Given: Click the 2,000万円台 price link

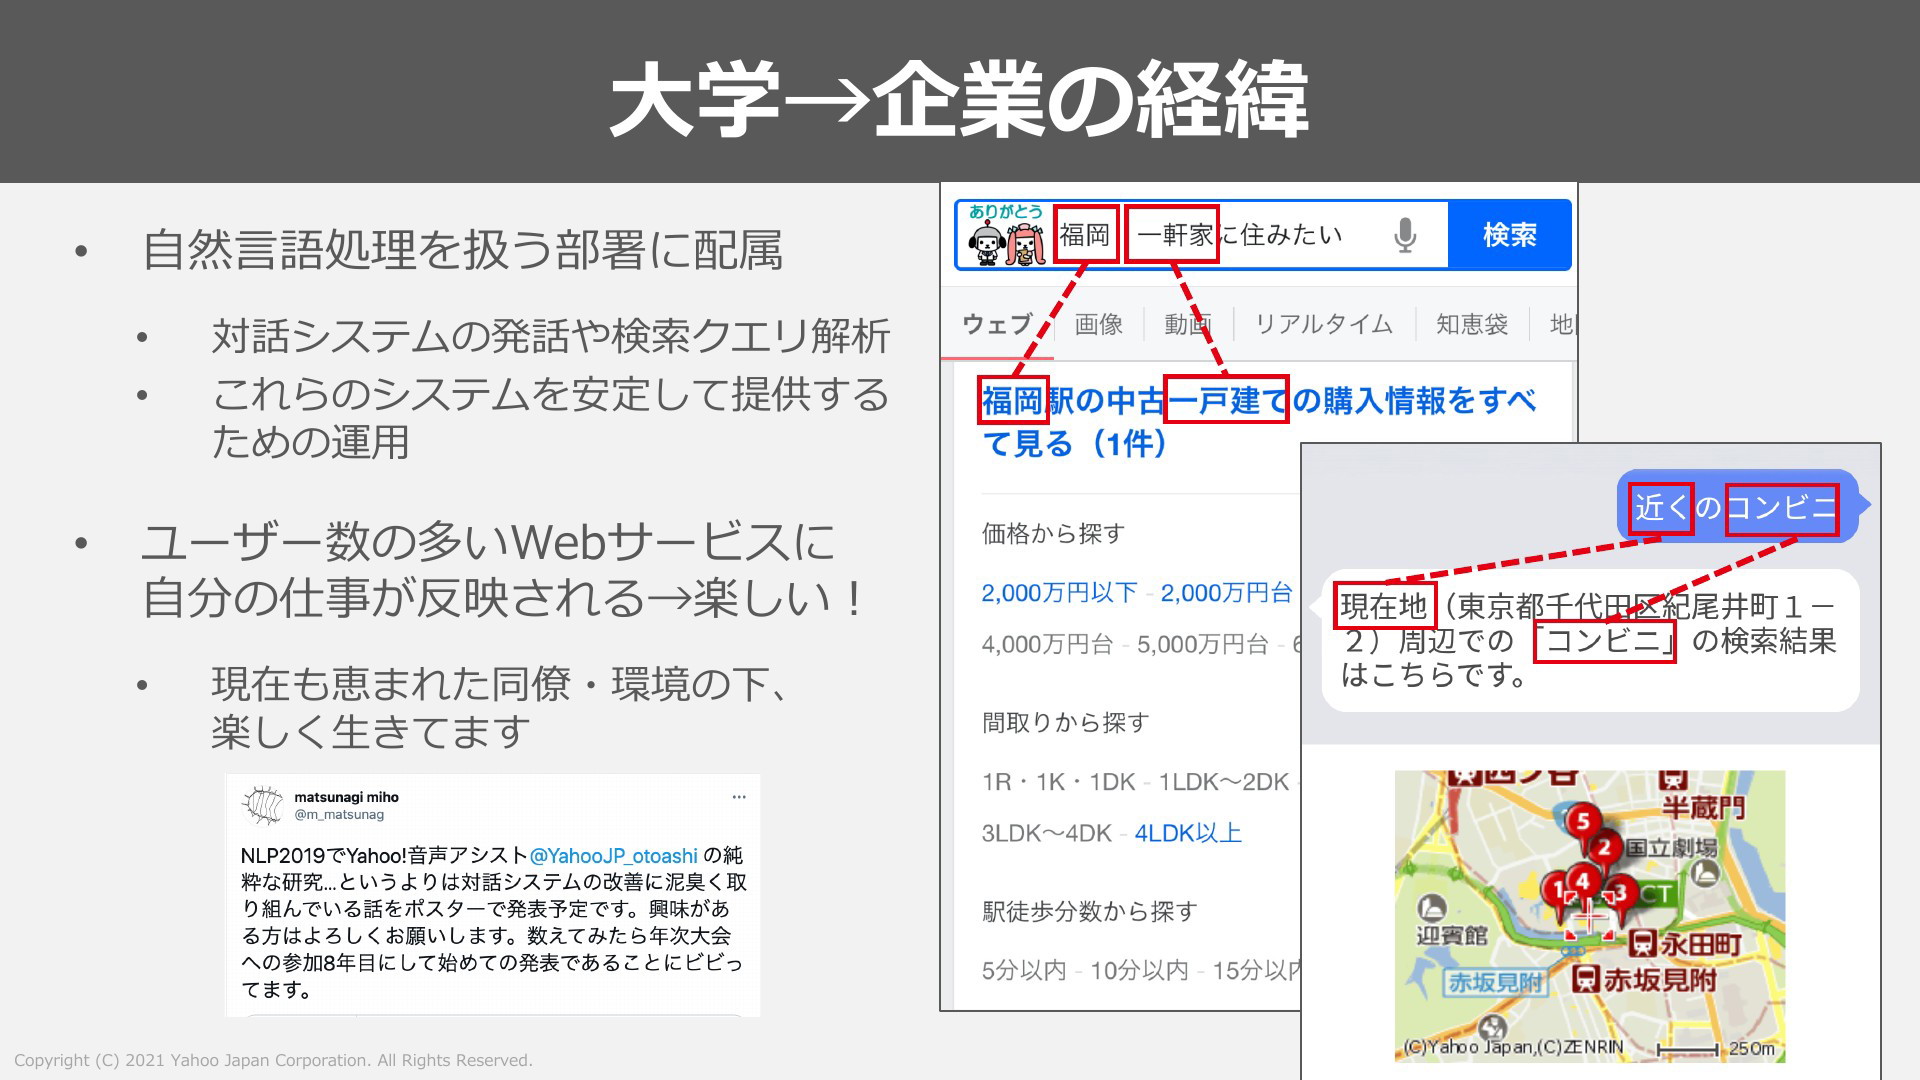Looking at the screenshot, I should (1226, 593).
